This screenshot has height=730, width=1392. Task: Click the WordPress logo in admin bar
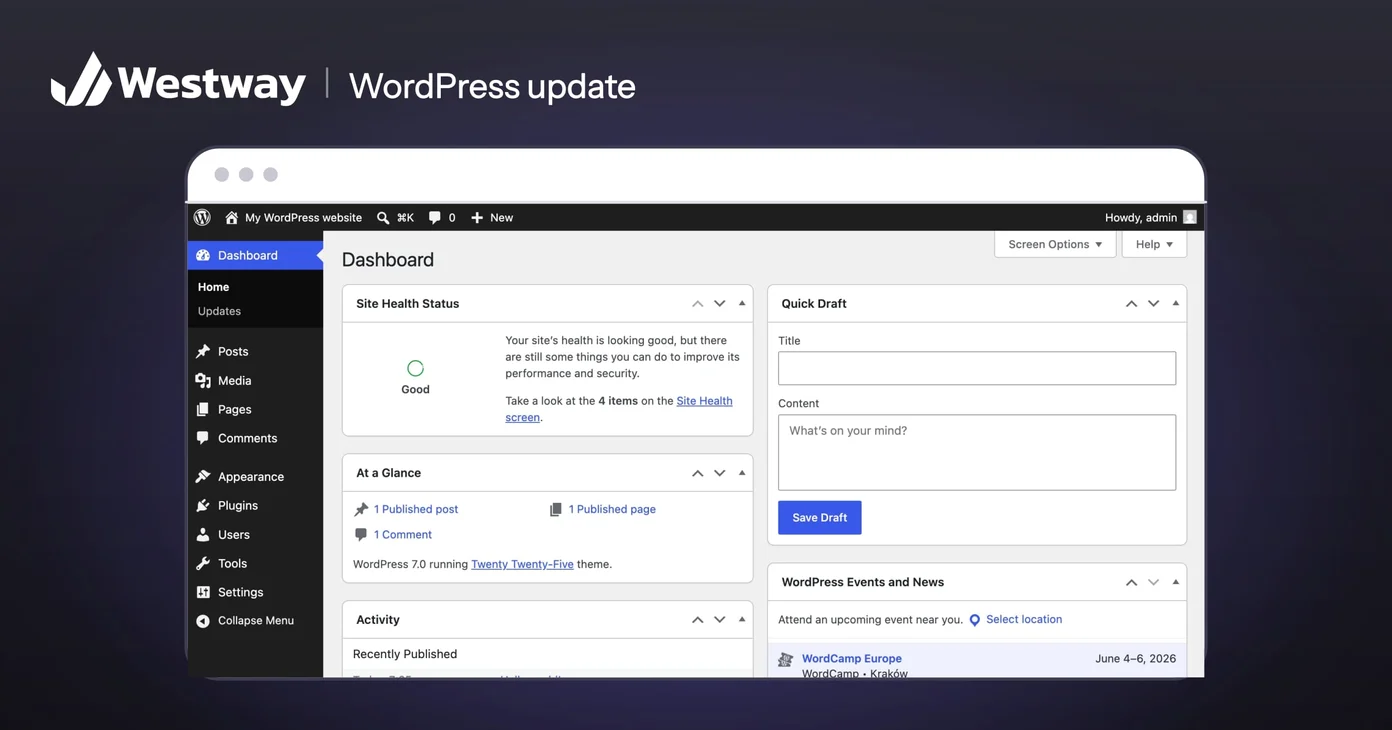pyautogui.click(x=202, y=217)
